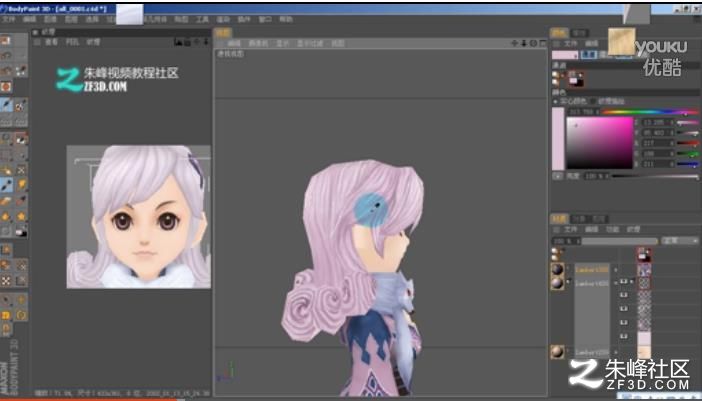Open the texture view panel grip menu icon
Screen dimensions: 702x401
click(37, 42)
